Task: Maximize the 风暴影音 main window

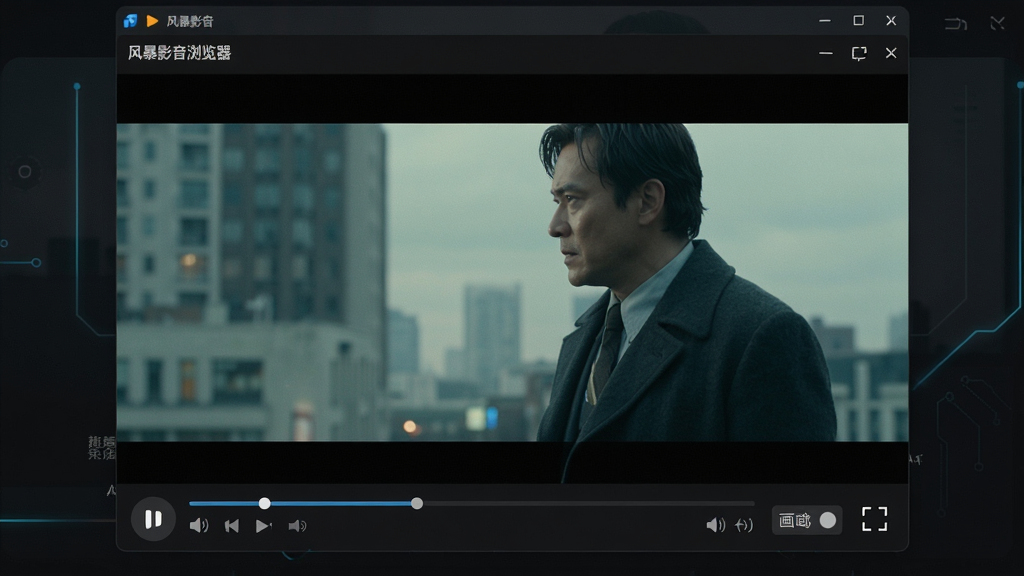Action: coord(858,20)
